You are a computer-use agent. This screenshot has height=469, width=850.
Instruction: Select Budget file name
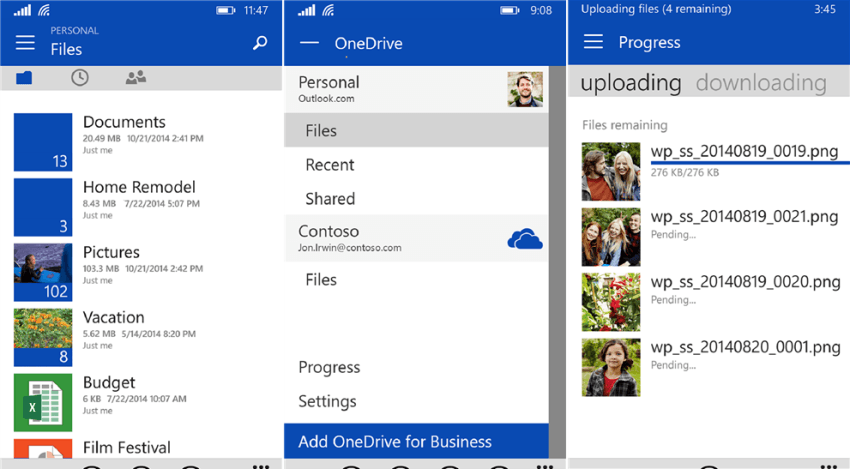(x=109, y=382)
